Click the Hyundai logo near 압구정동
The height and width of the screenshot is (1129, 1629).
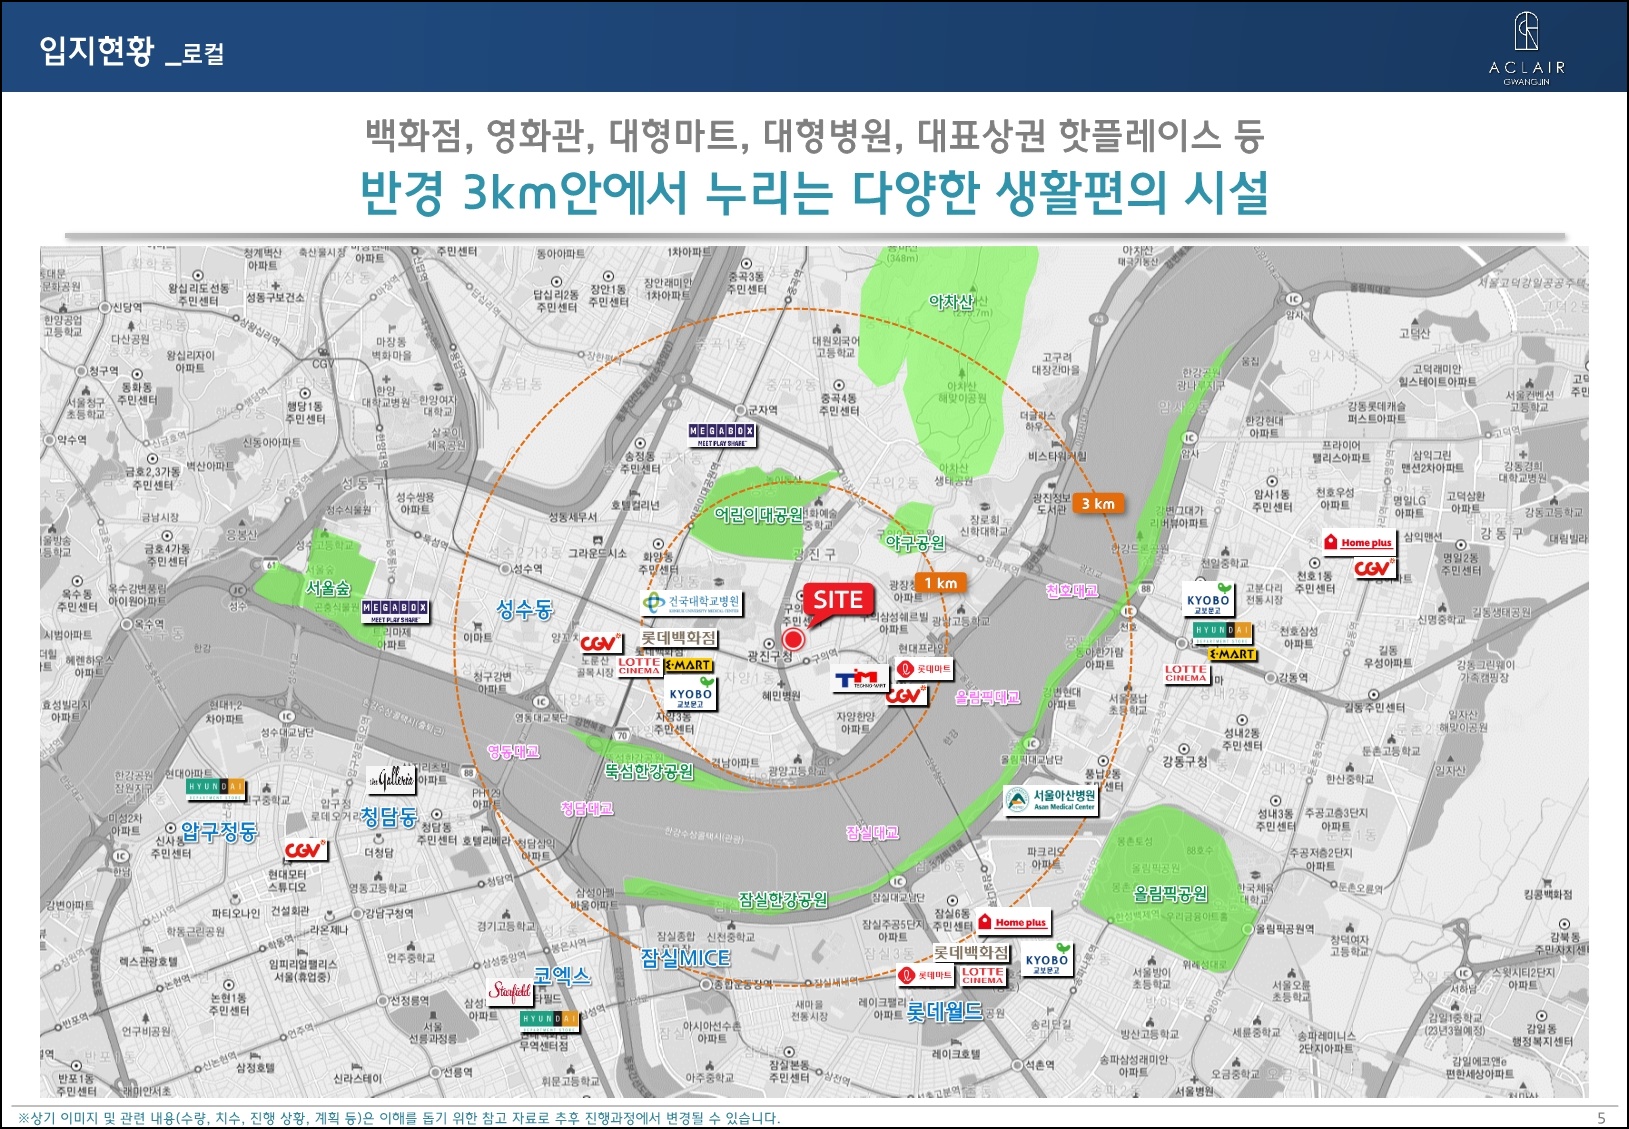[x=217, y=789]
